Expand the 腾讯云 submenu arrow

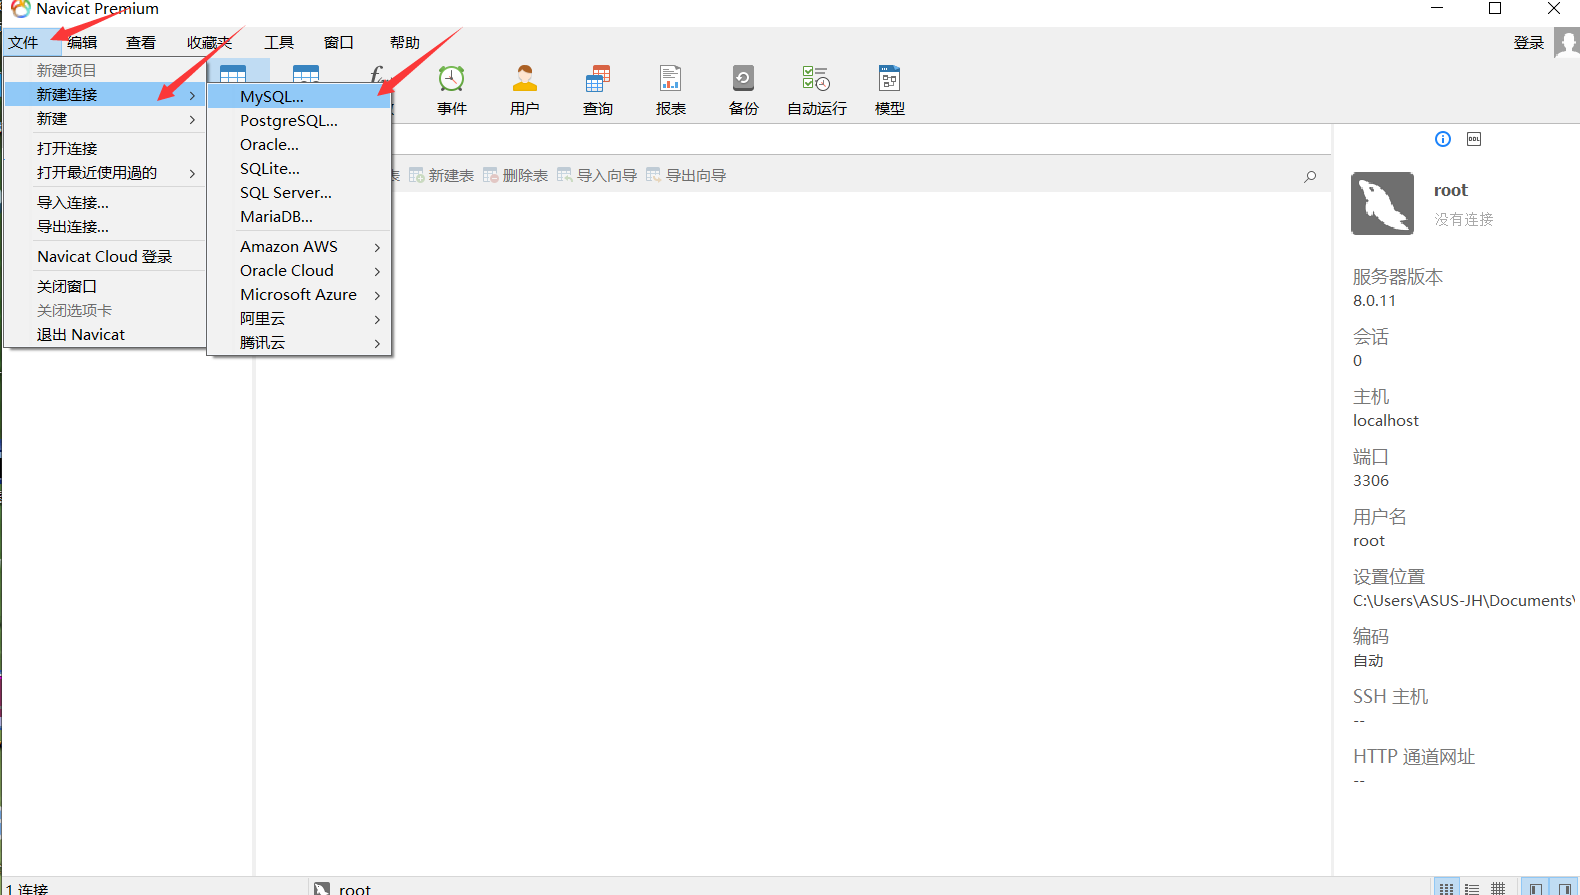point(377,343)
